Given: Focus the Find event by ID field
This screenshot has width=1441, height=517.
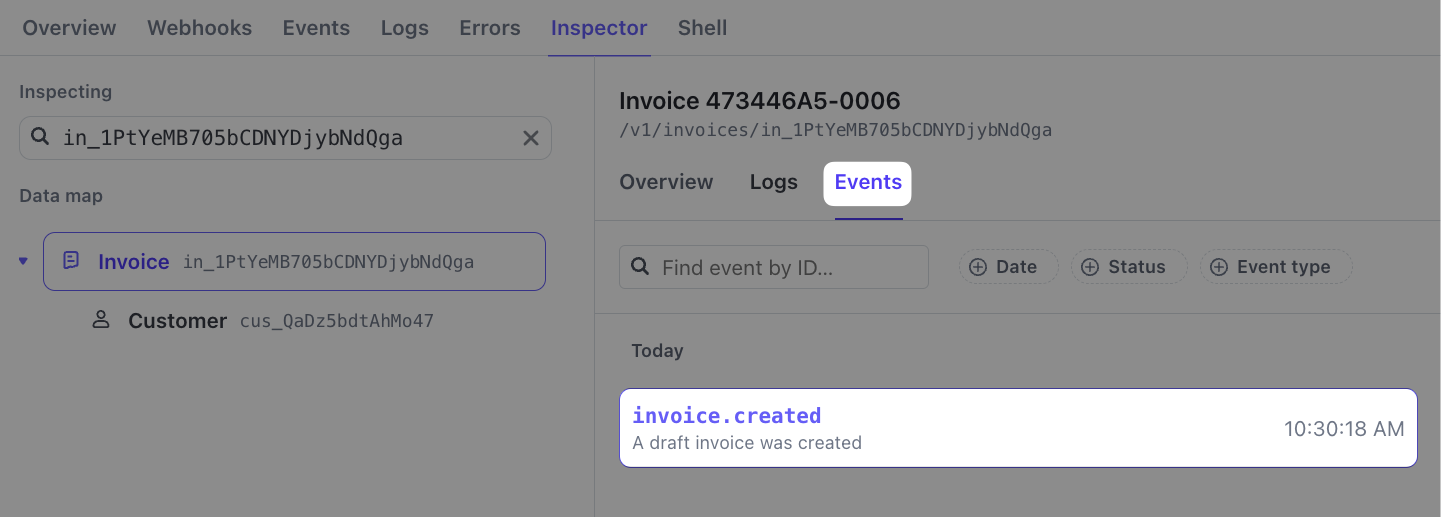Looking at the screenshot, I should [785, 267].
